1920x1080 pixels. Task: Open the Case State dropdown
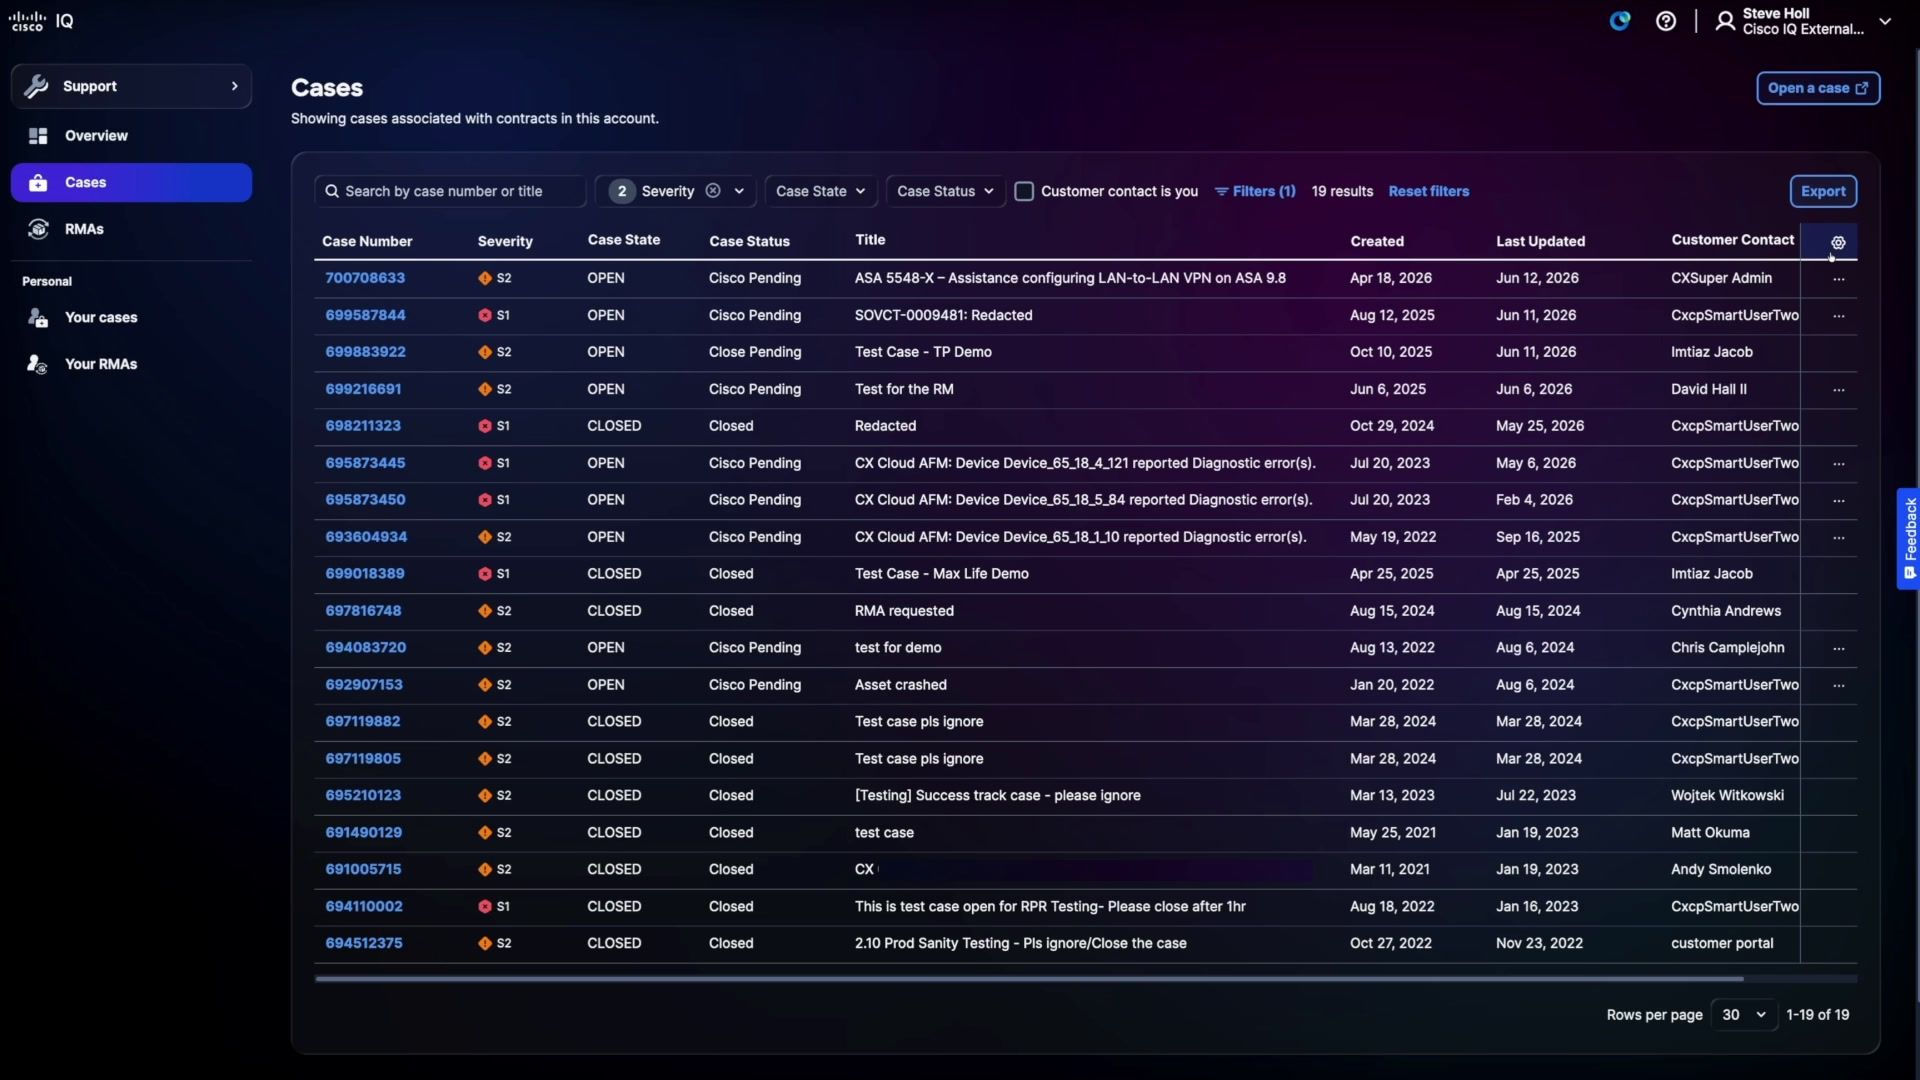point(821,191)
